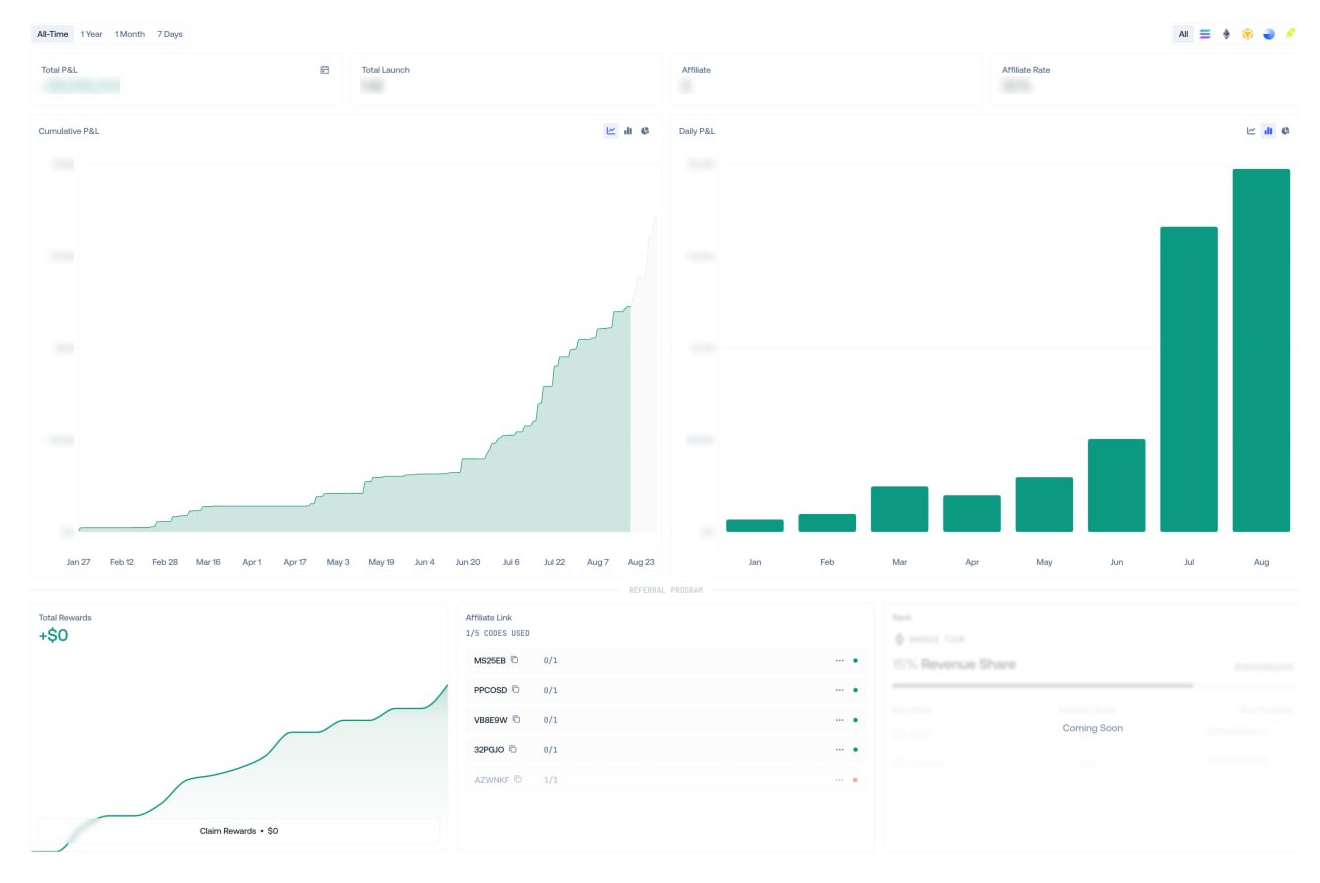Image resolution: width=1320 pixels, height=883 pixels.
Task: Select the Cumulative P&L line chart toggle
Action: tap(611, 131)
